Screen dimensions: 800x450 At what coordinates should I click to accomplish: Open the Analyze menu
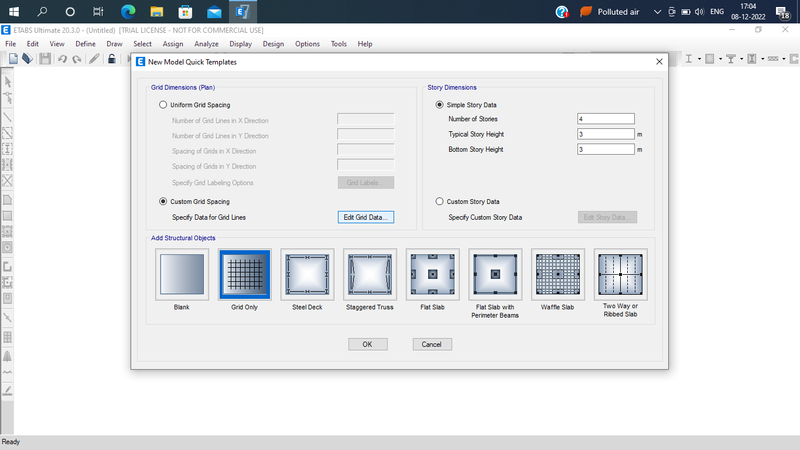click(206, 44)
